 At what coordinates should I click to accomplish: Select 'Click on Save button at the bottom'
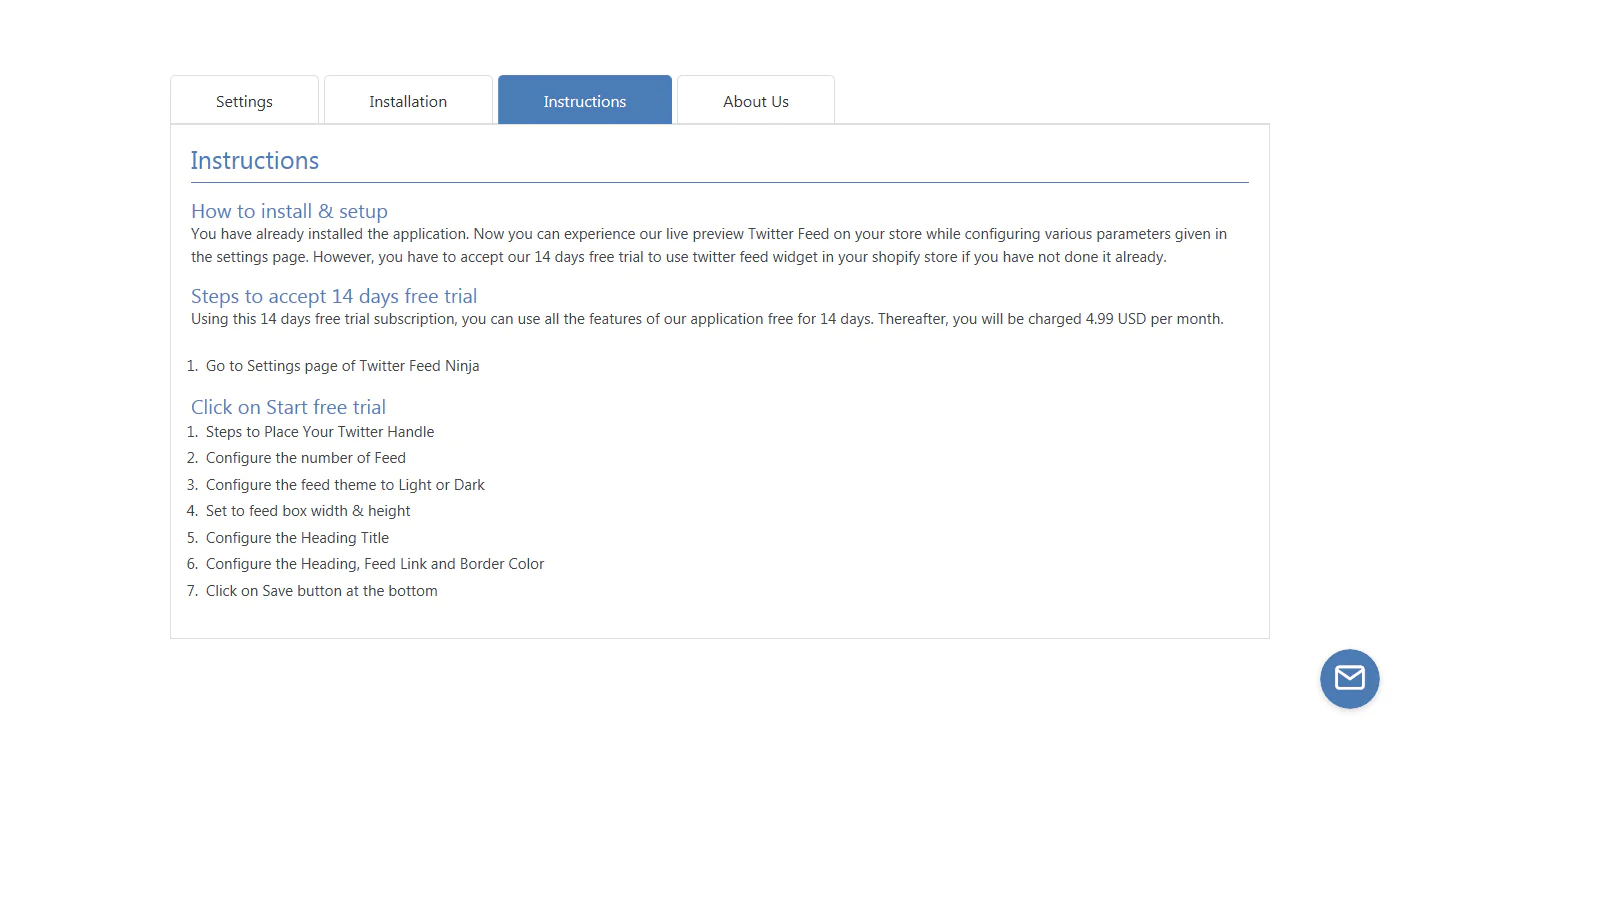click(322, 591)
